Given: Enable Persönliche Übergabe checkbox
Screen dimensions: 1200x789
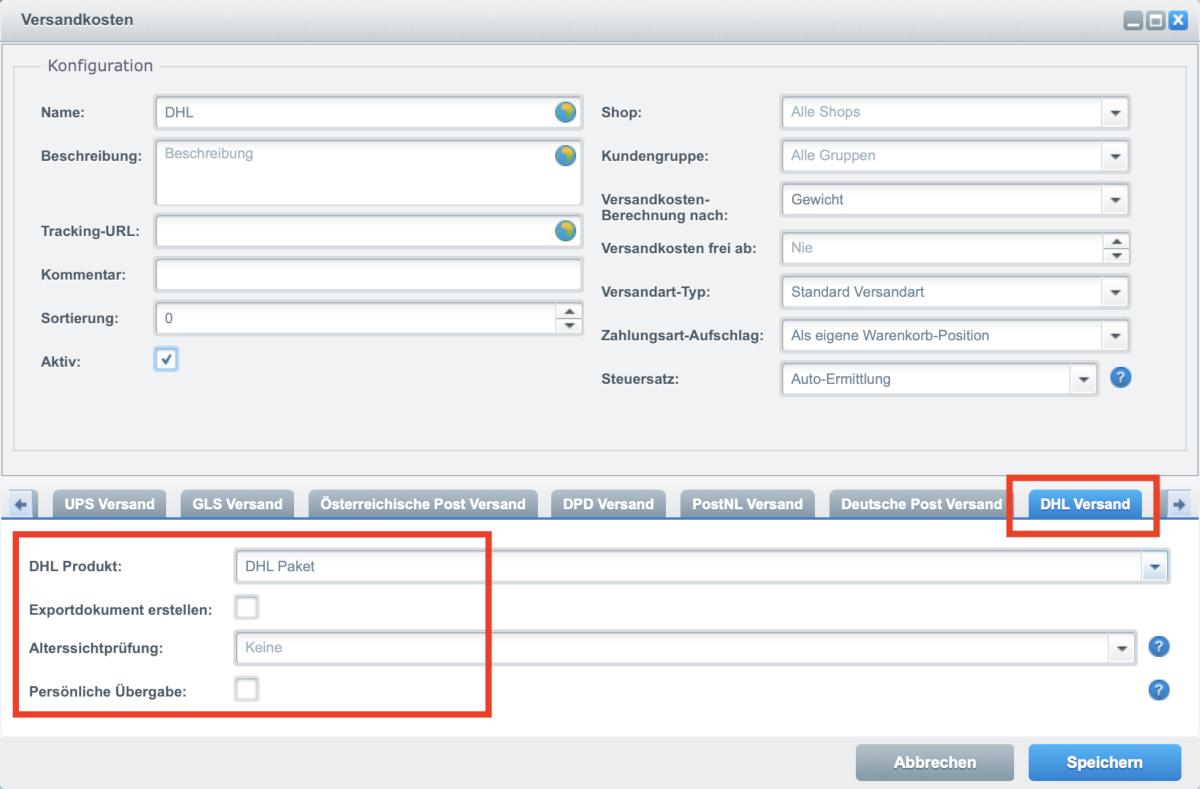Looking at the screenshot, I should tap(246, 689).
